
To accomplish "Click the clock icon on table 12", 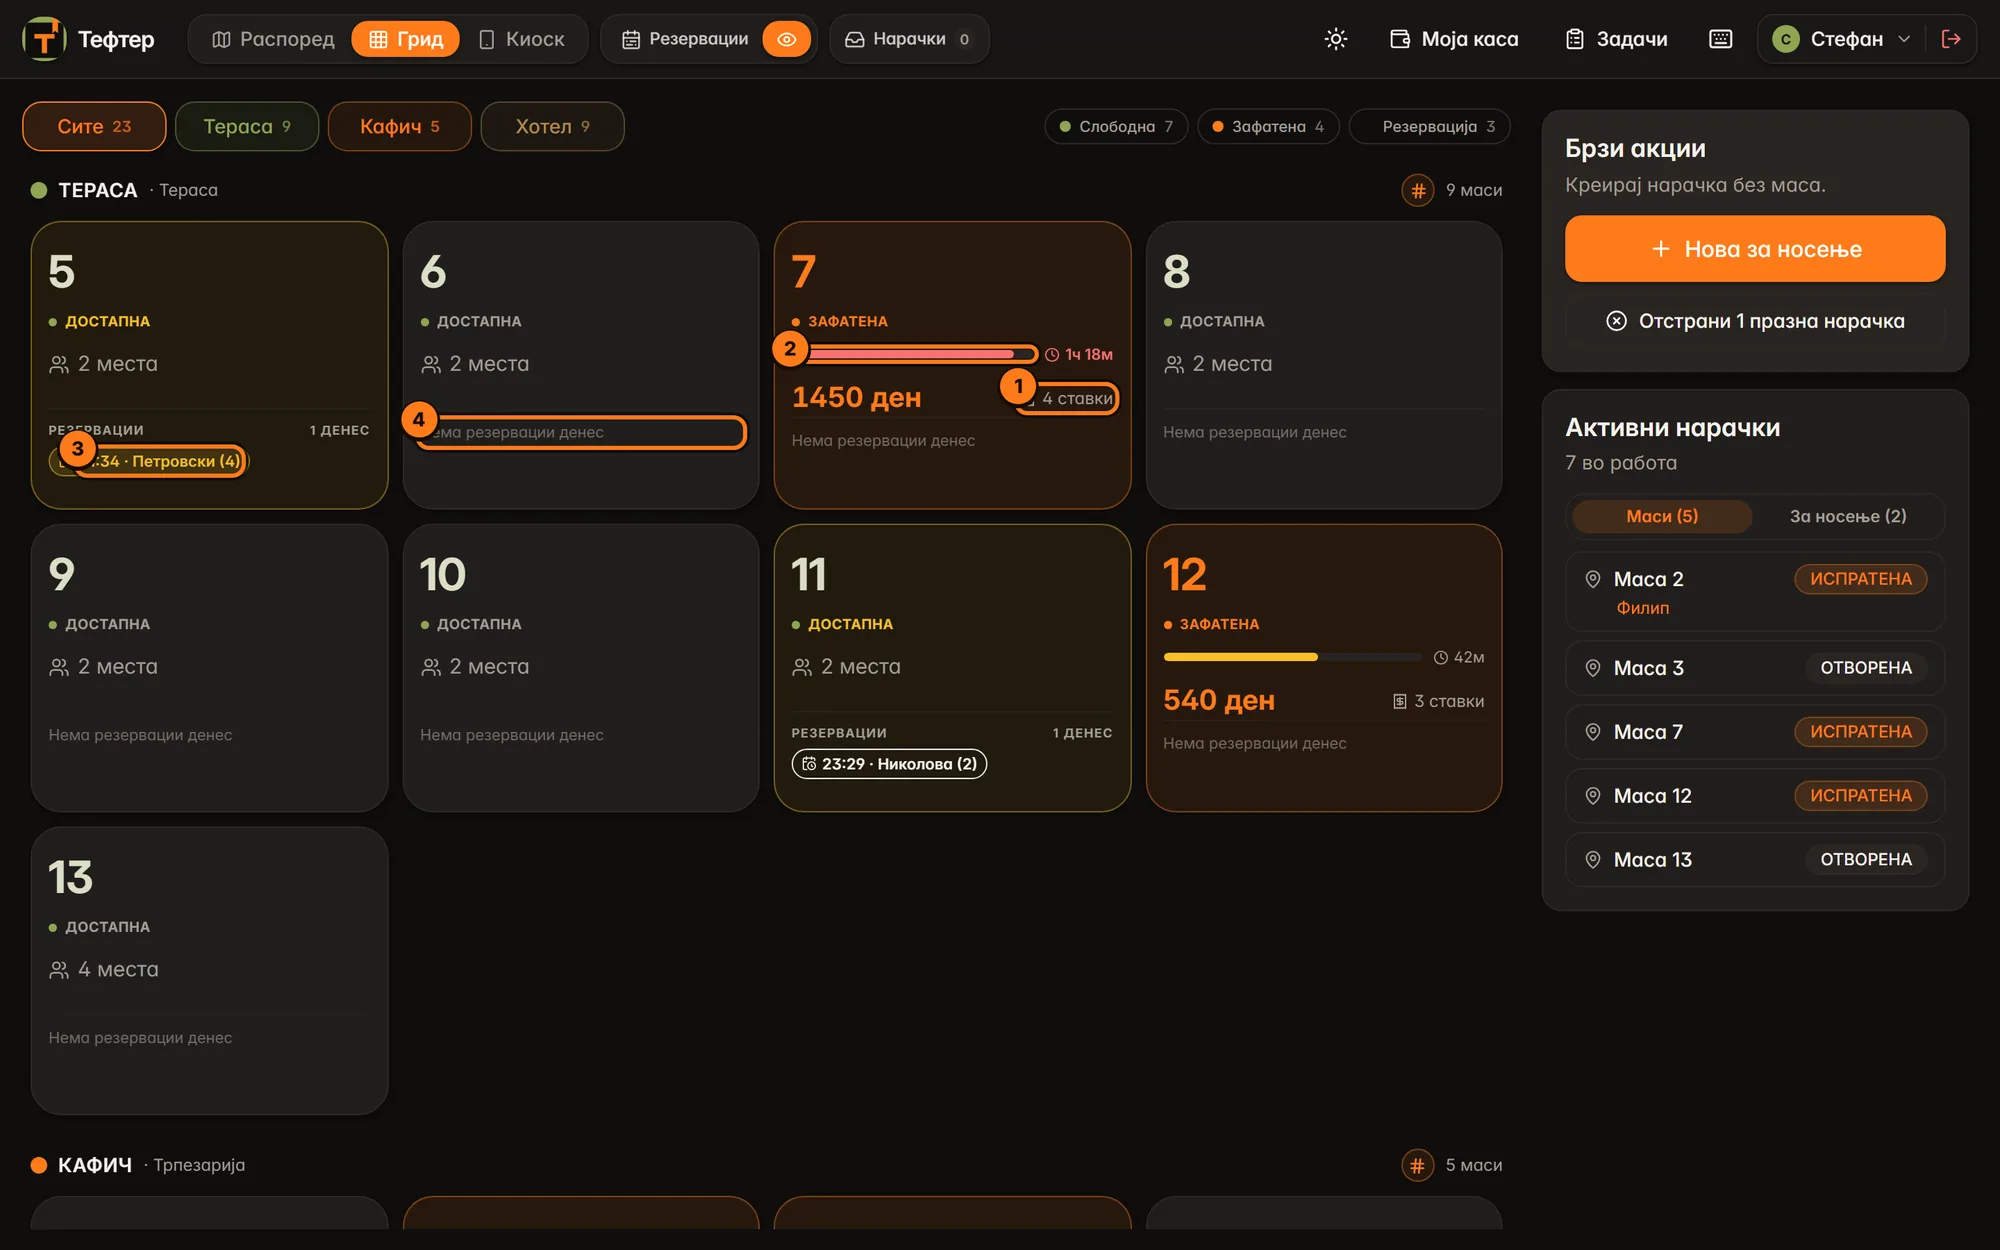I will (1441, 657).
